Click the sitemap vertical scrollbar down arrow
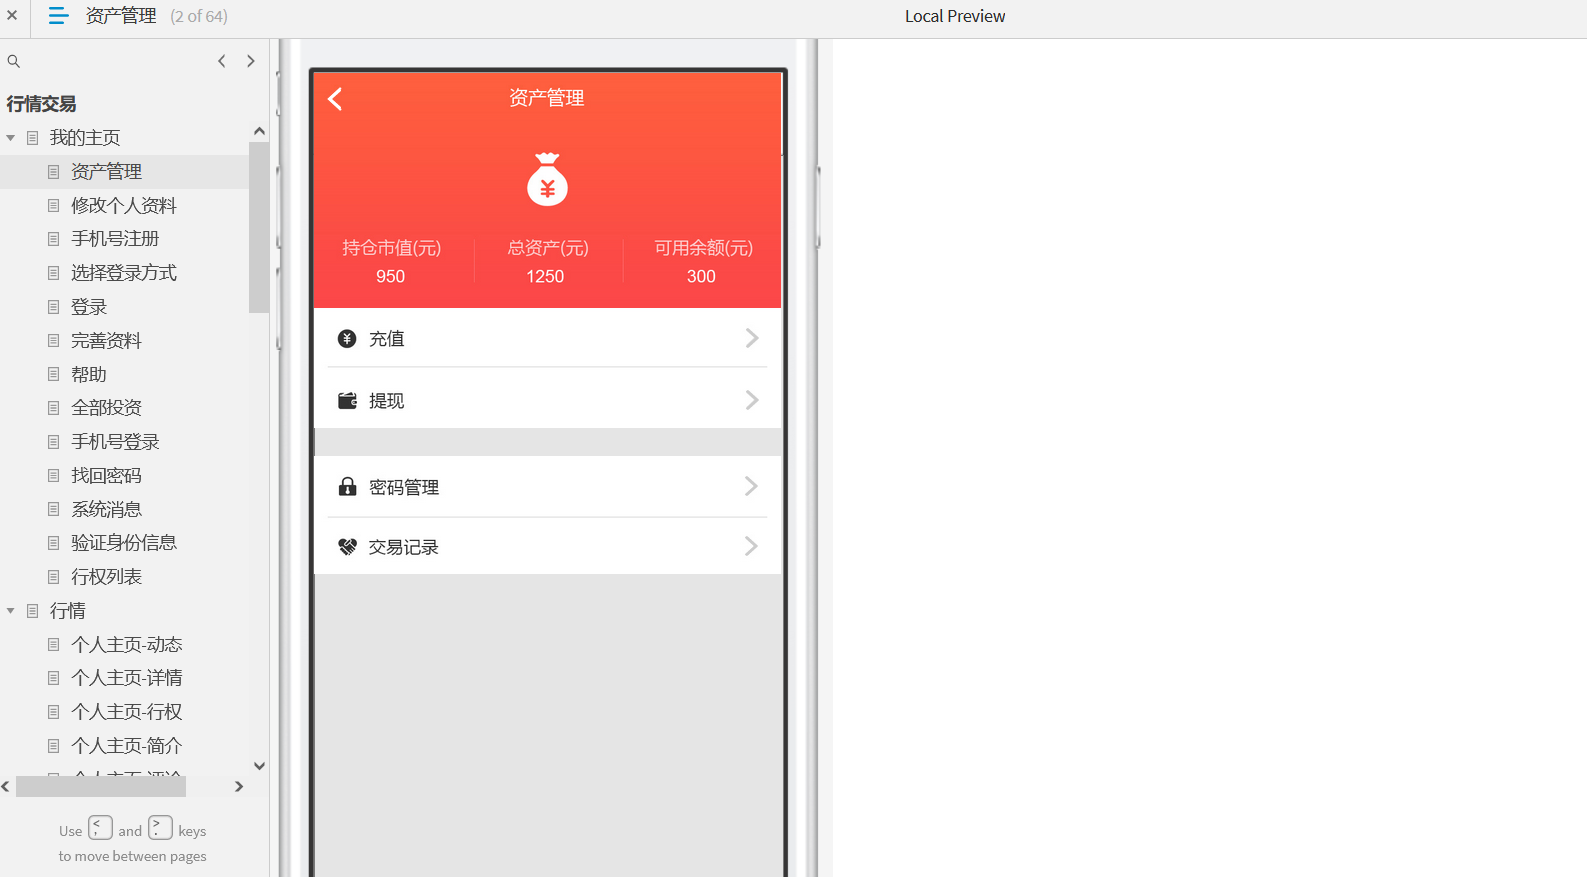Image resolution: width=1587 pixels, height=877 pixels. point(259,766)
